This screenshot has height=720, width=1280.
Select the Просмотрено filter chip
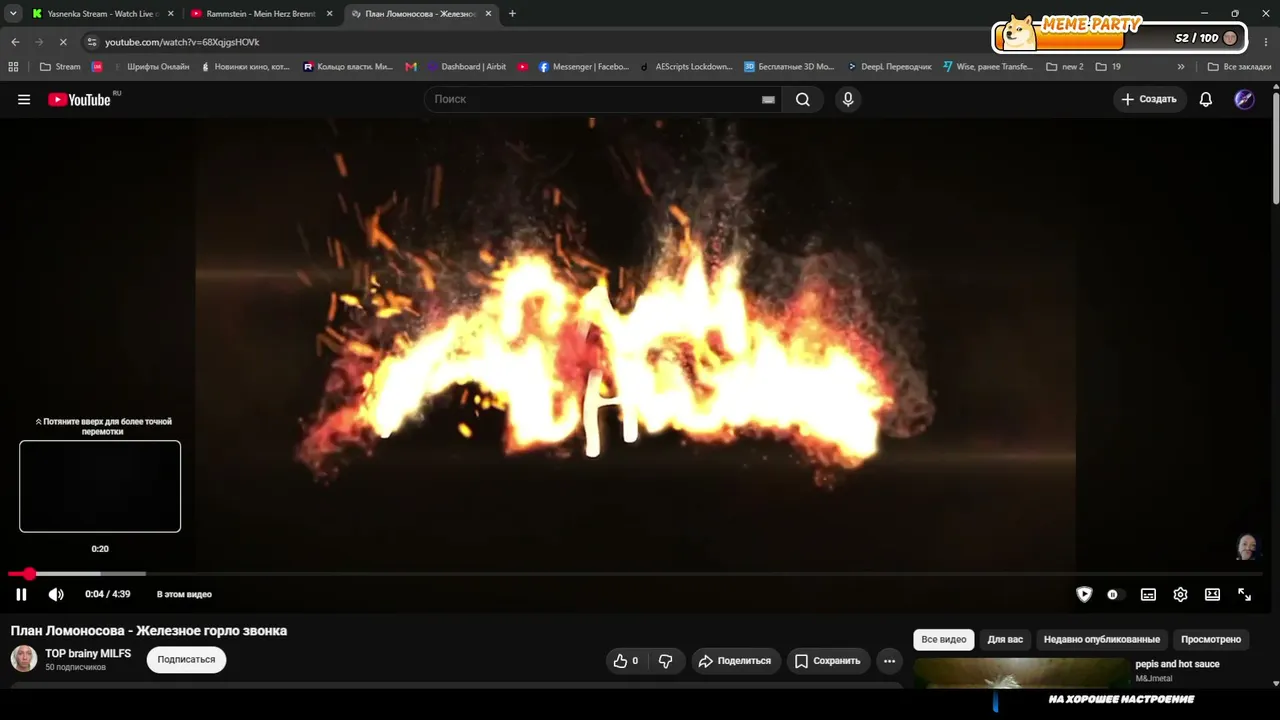pos(1211,640)
